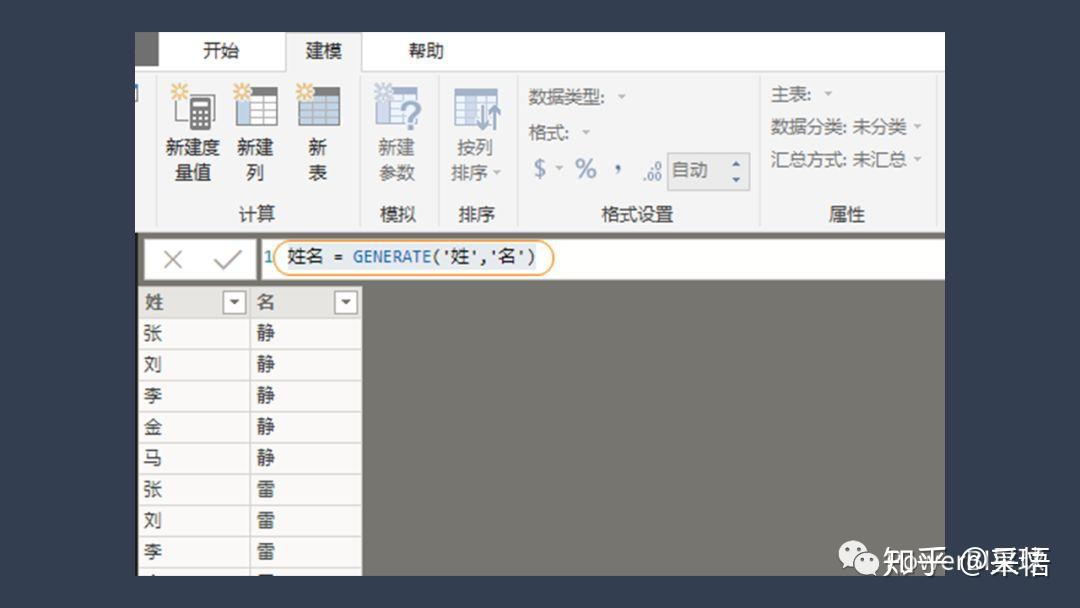
Task: Open the currency symbol dropdown arrow
Action: tap(559, 168)
